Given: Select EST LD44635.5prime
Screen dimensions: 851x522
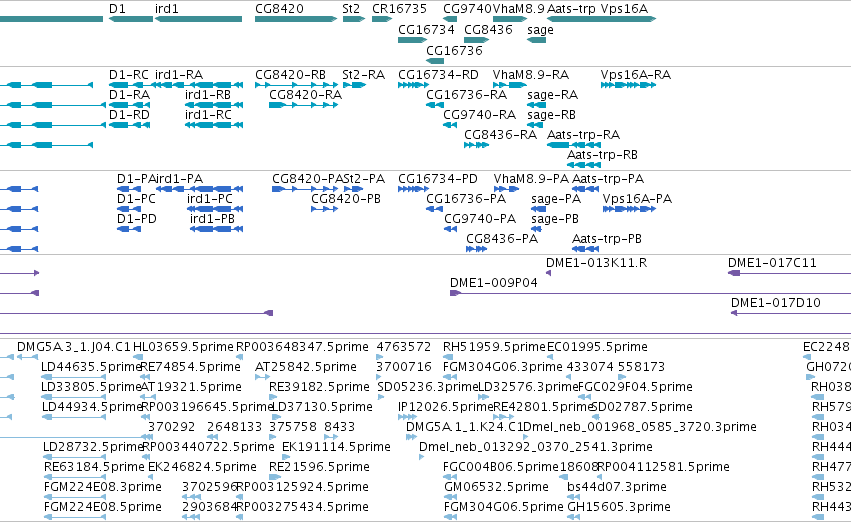Looking at the screenshot, I should (x=73, y=377).
